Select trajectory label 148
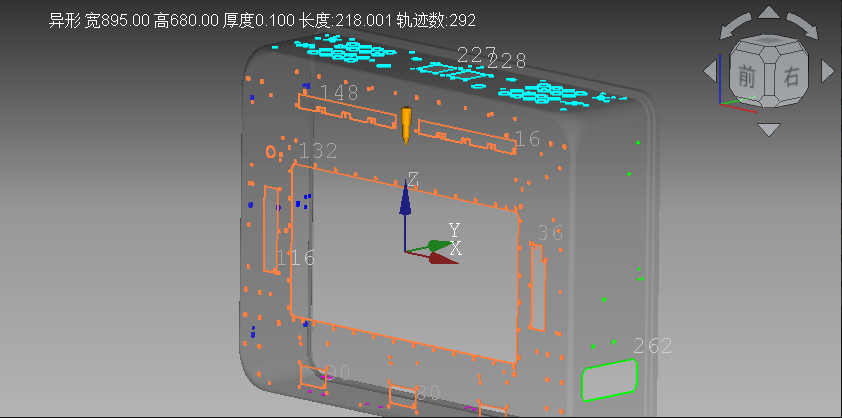Screen dimensions: 842x418 [x=339, y=93]
